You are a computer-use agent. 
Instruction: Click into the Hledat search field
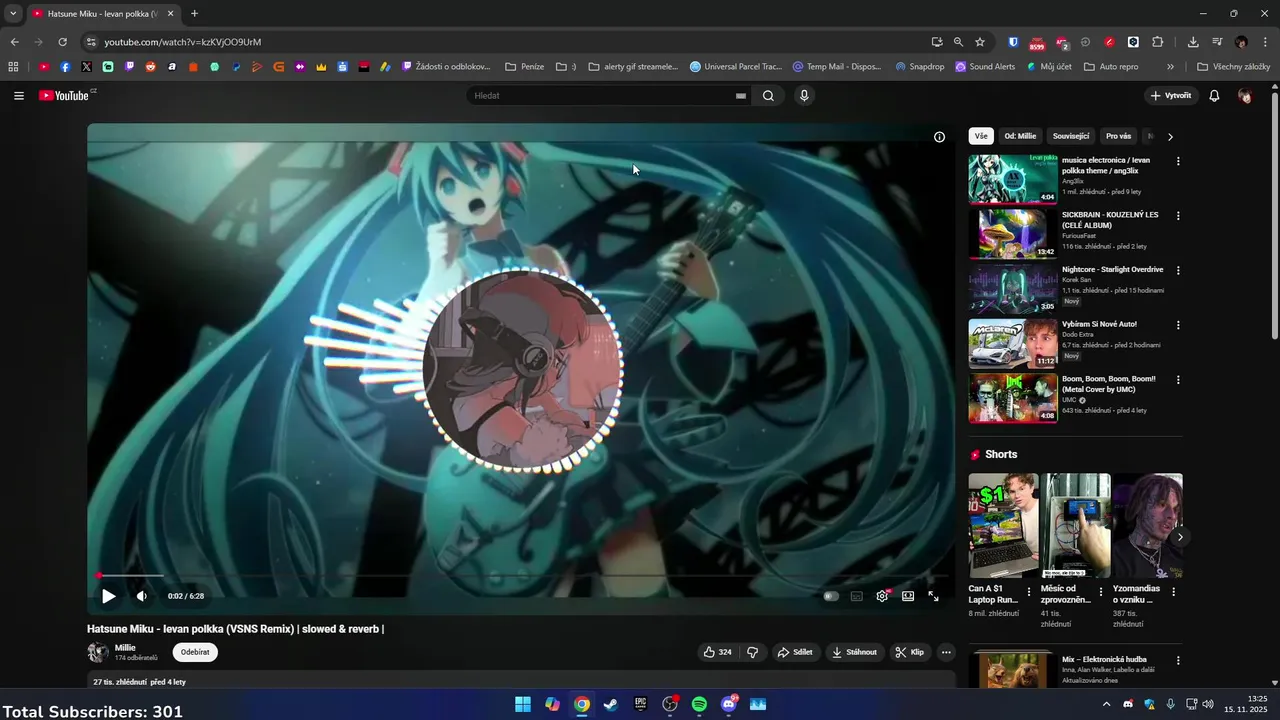[x=603, y=96]
